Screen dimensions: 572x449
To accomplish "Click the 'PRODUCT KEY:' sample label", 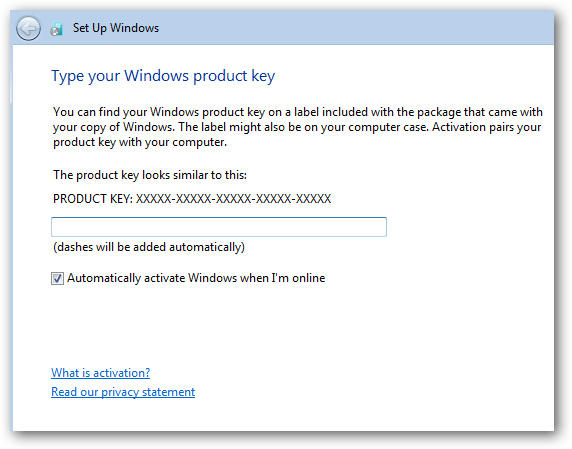I will (x=93, y=199).
